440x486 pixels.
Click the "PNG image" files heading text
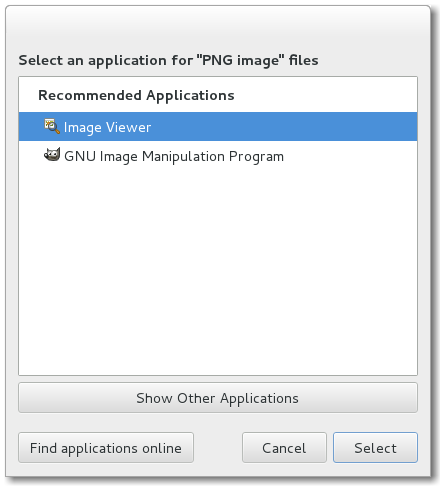[168, 60]
